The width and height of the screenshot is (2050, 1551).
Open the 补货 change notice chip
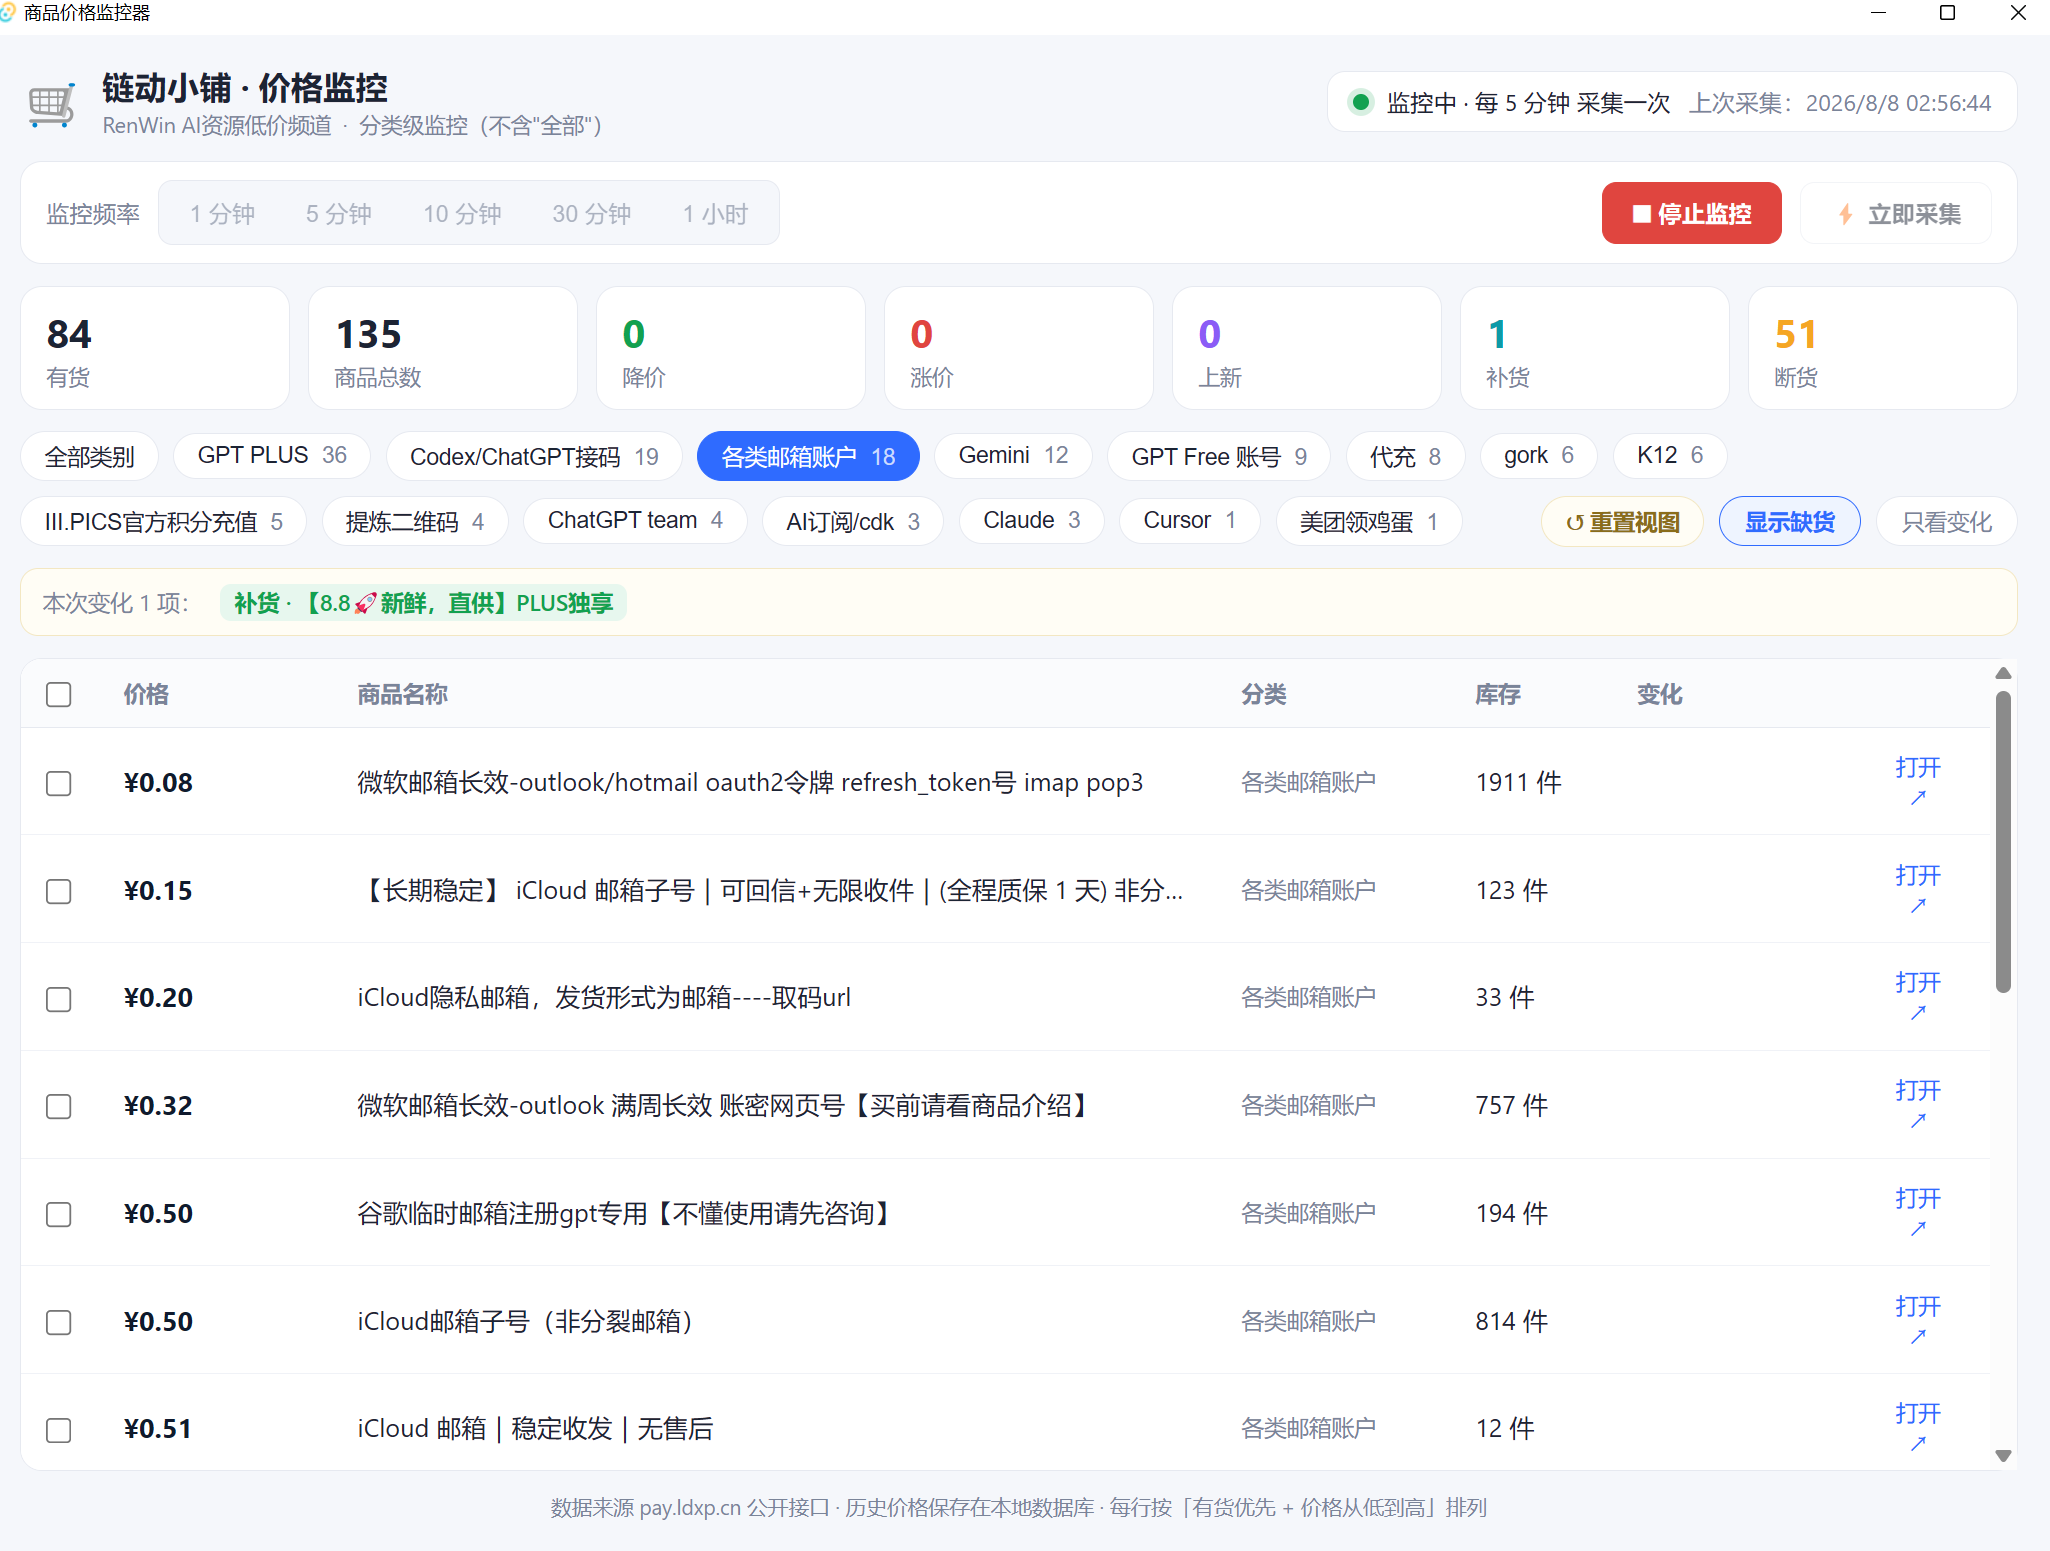423,603
